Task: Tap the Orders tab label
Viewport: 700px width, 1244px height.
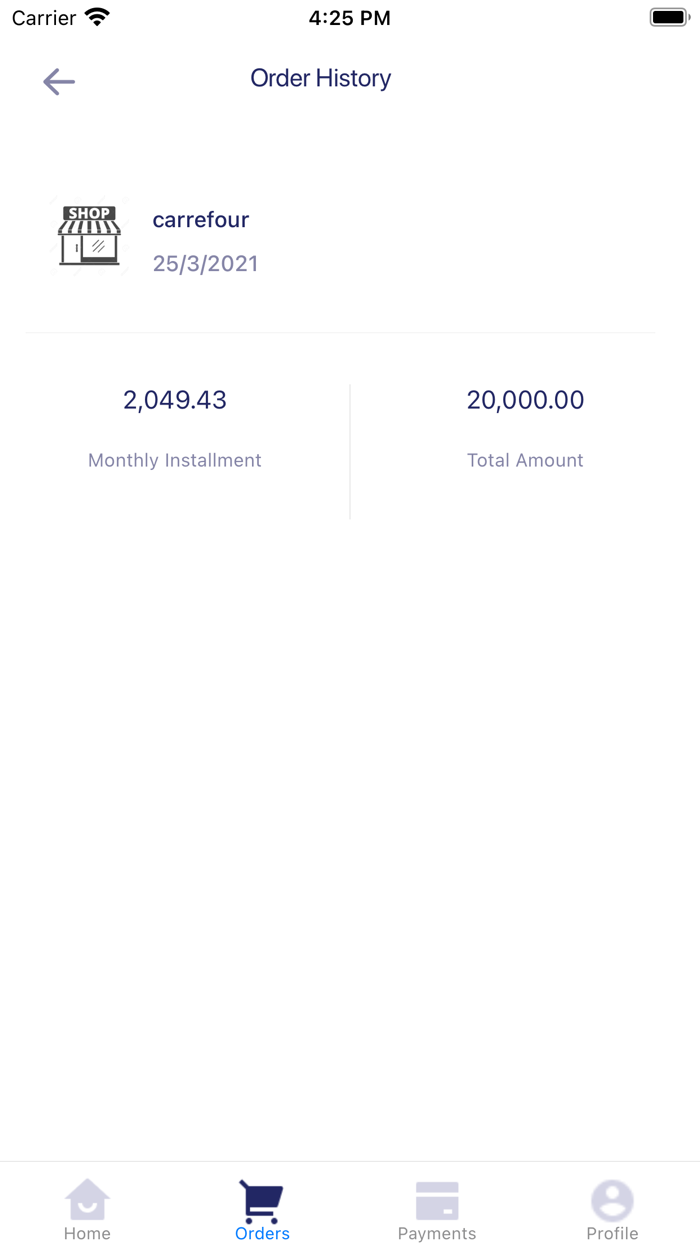Action: (x=262, y=1233)
